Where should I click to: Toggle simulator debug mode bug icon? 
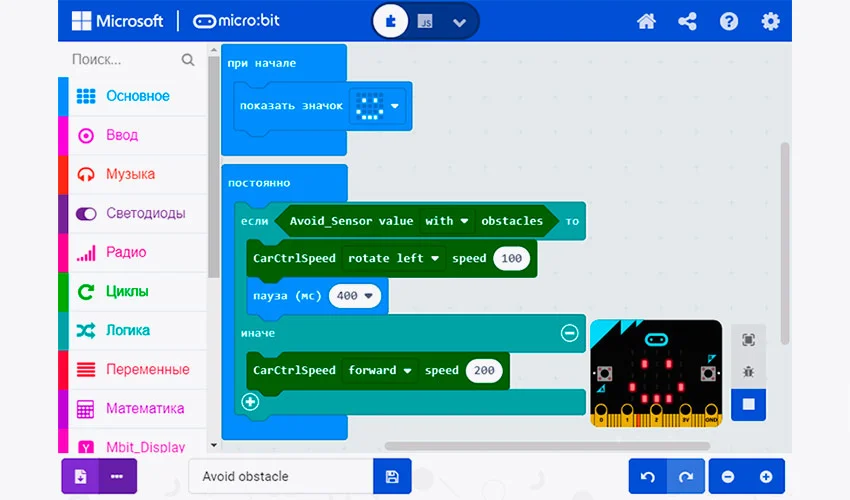click(x=748, y=371)
